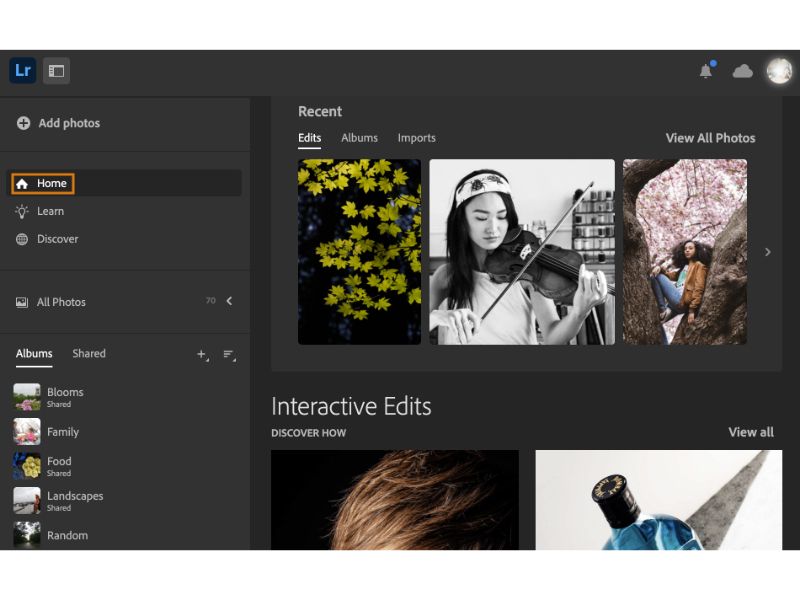Open the user profile avatar
This screenshot has width=800, height=600.
(x=779, y=71)
